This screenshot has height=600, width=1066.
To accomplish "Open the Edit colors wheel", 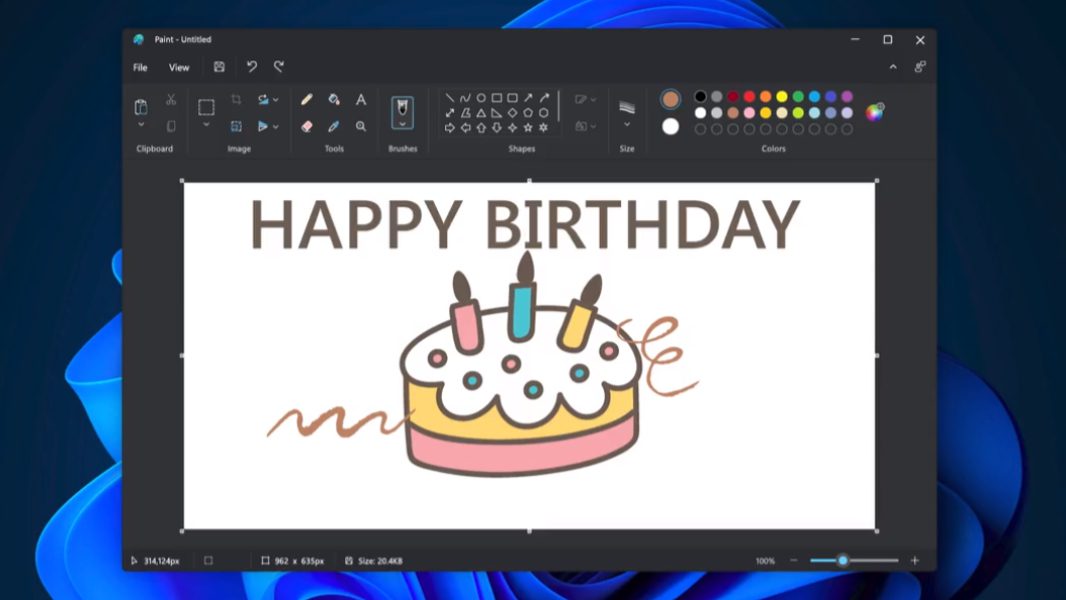I will (x=874, y=112).
